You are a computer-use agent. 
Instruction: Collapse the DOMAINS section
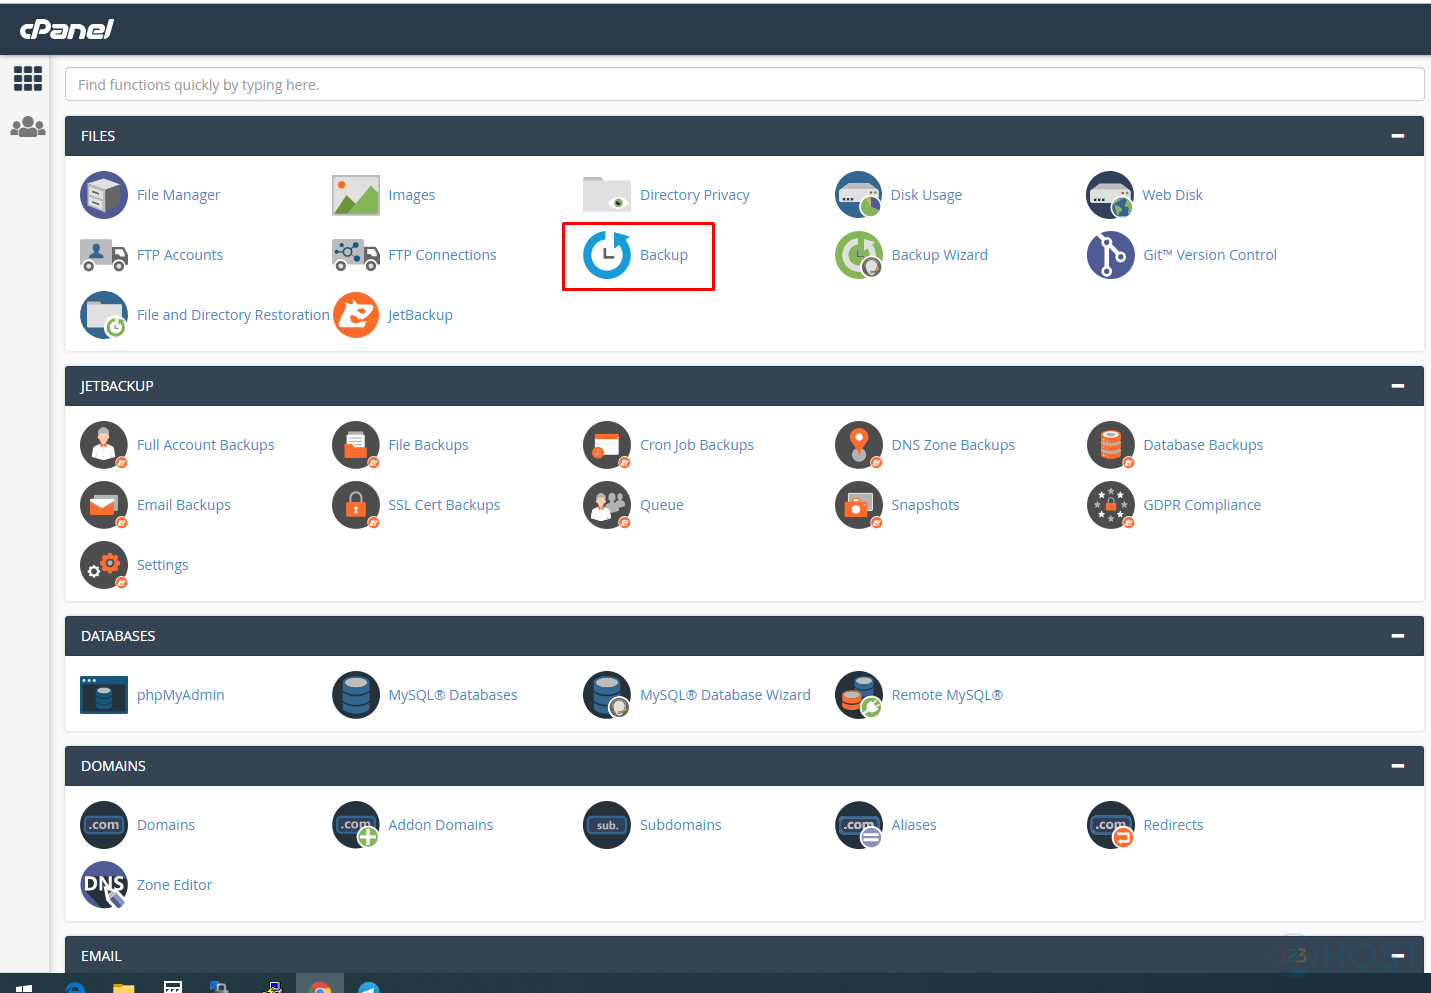pyautogui.click(x=1398, y=766)
